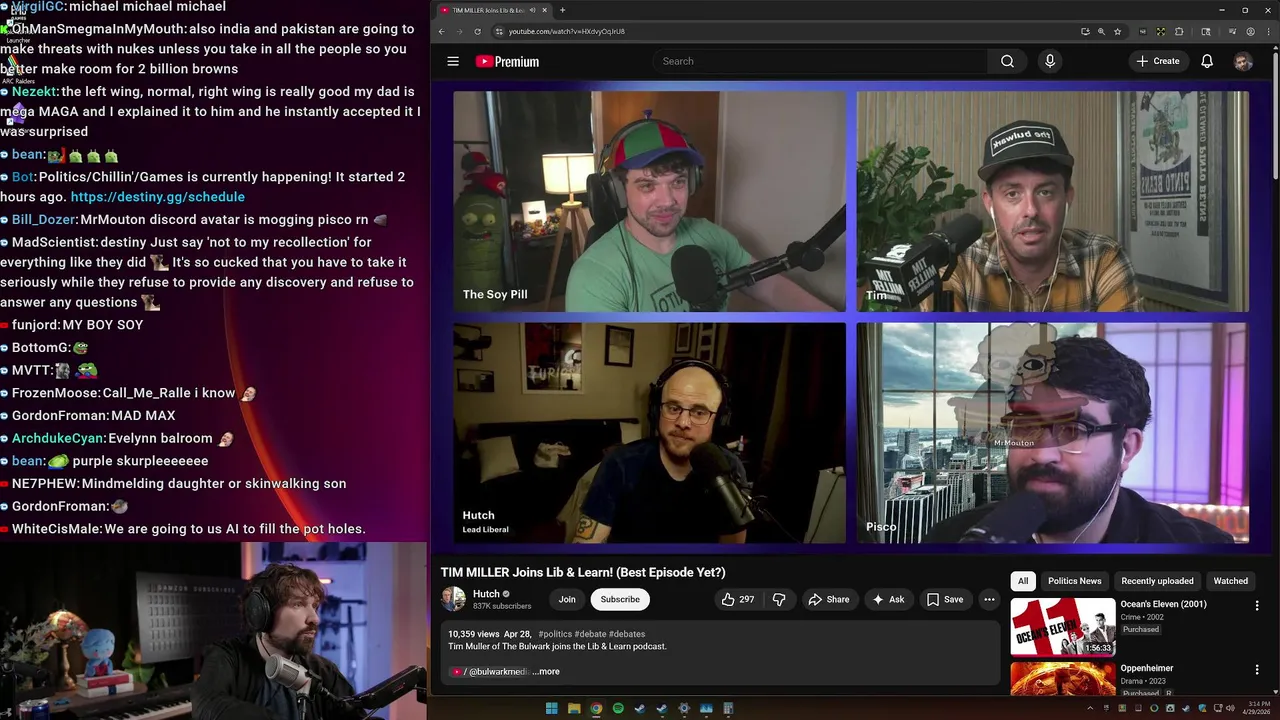Open the YouTube account avatar menu
This screenshot has width=1280, height=720.
1243,61
